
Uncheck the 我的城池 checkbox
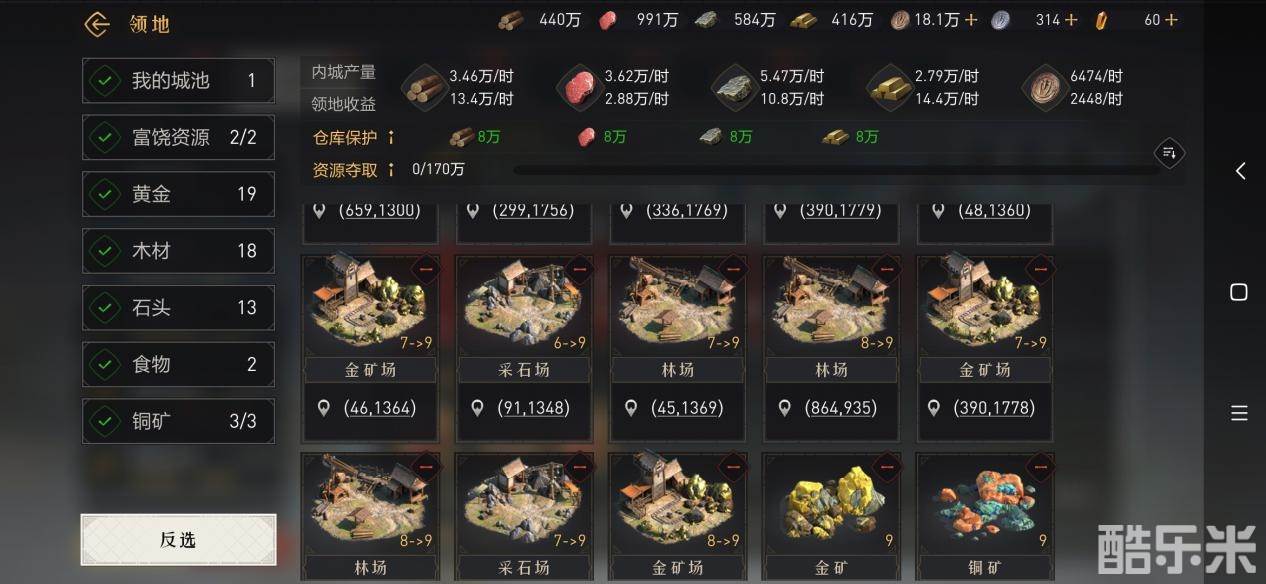tap(104, 81)
